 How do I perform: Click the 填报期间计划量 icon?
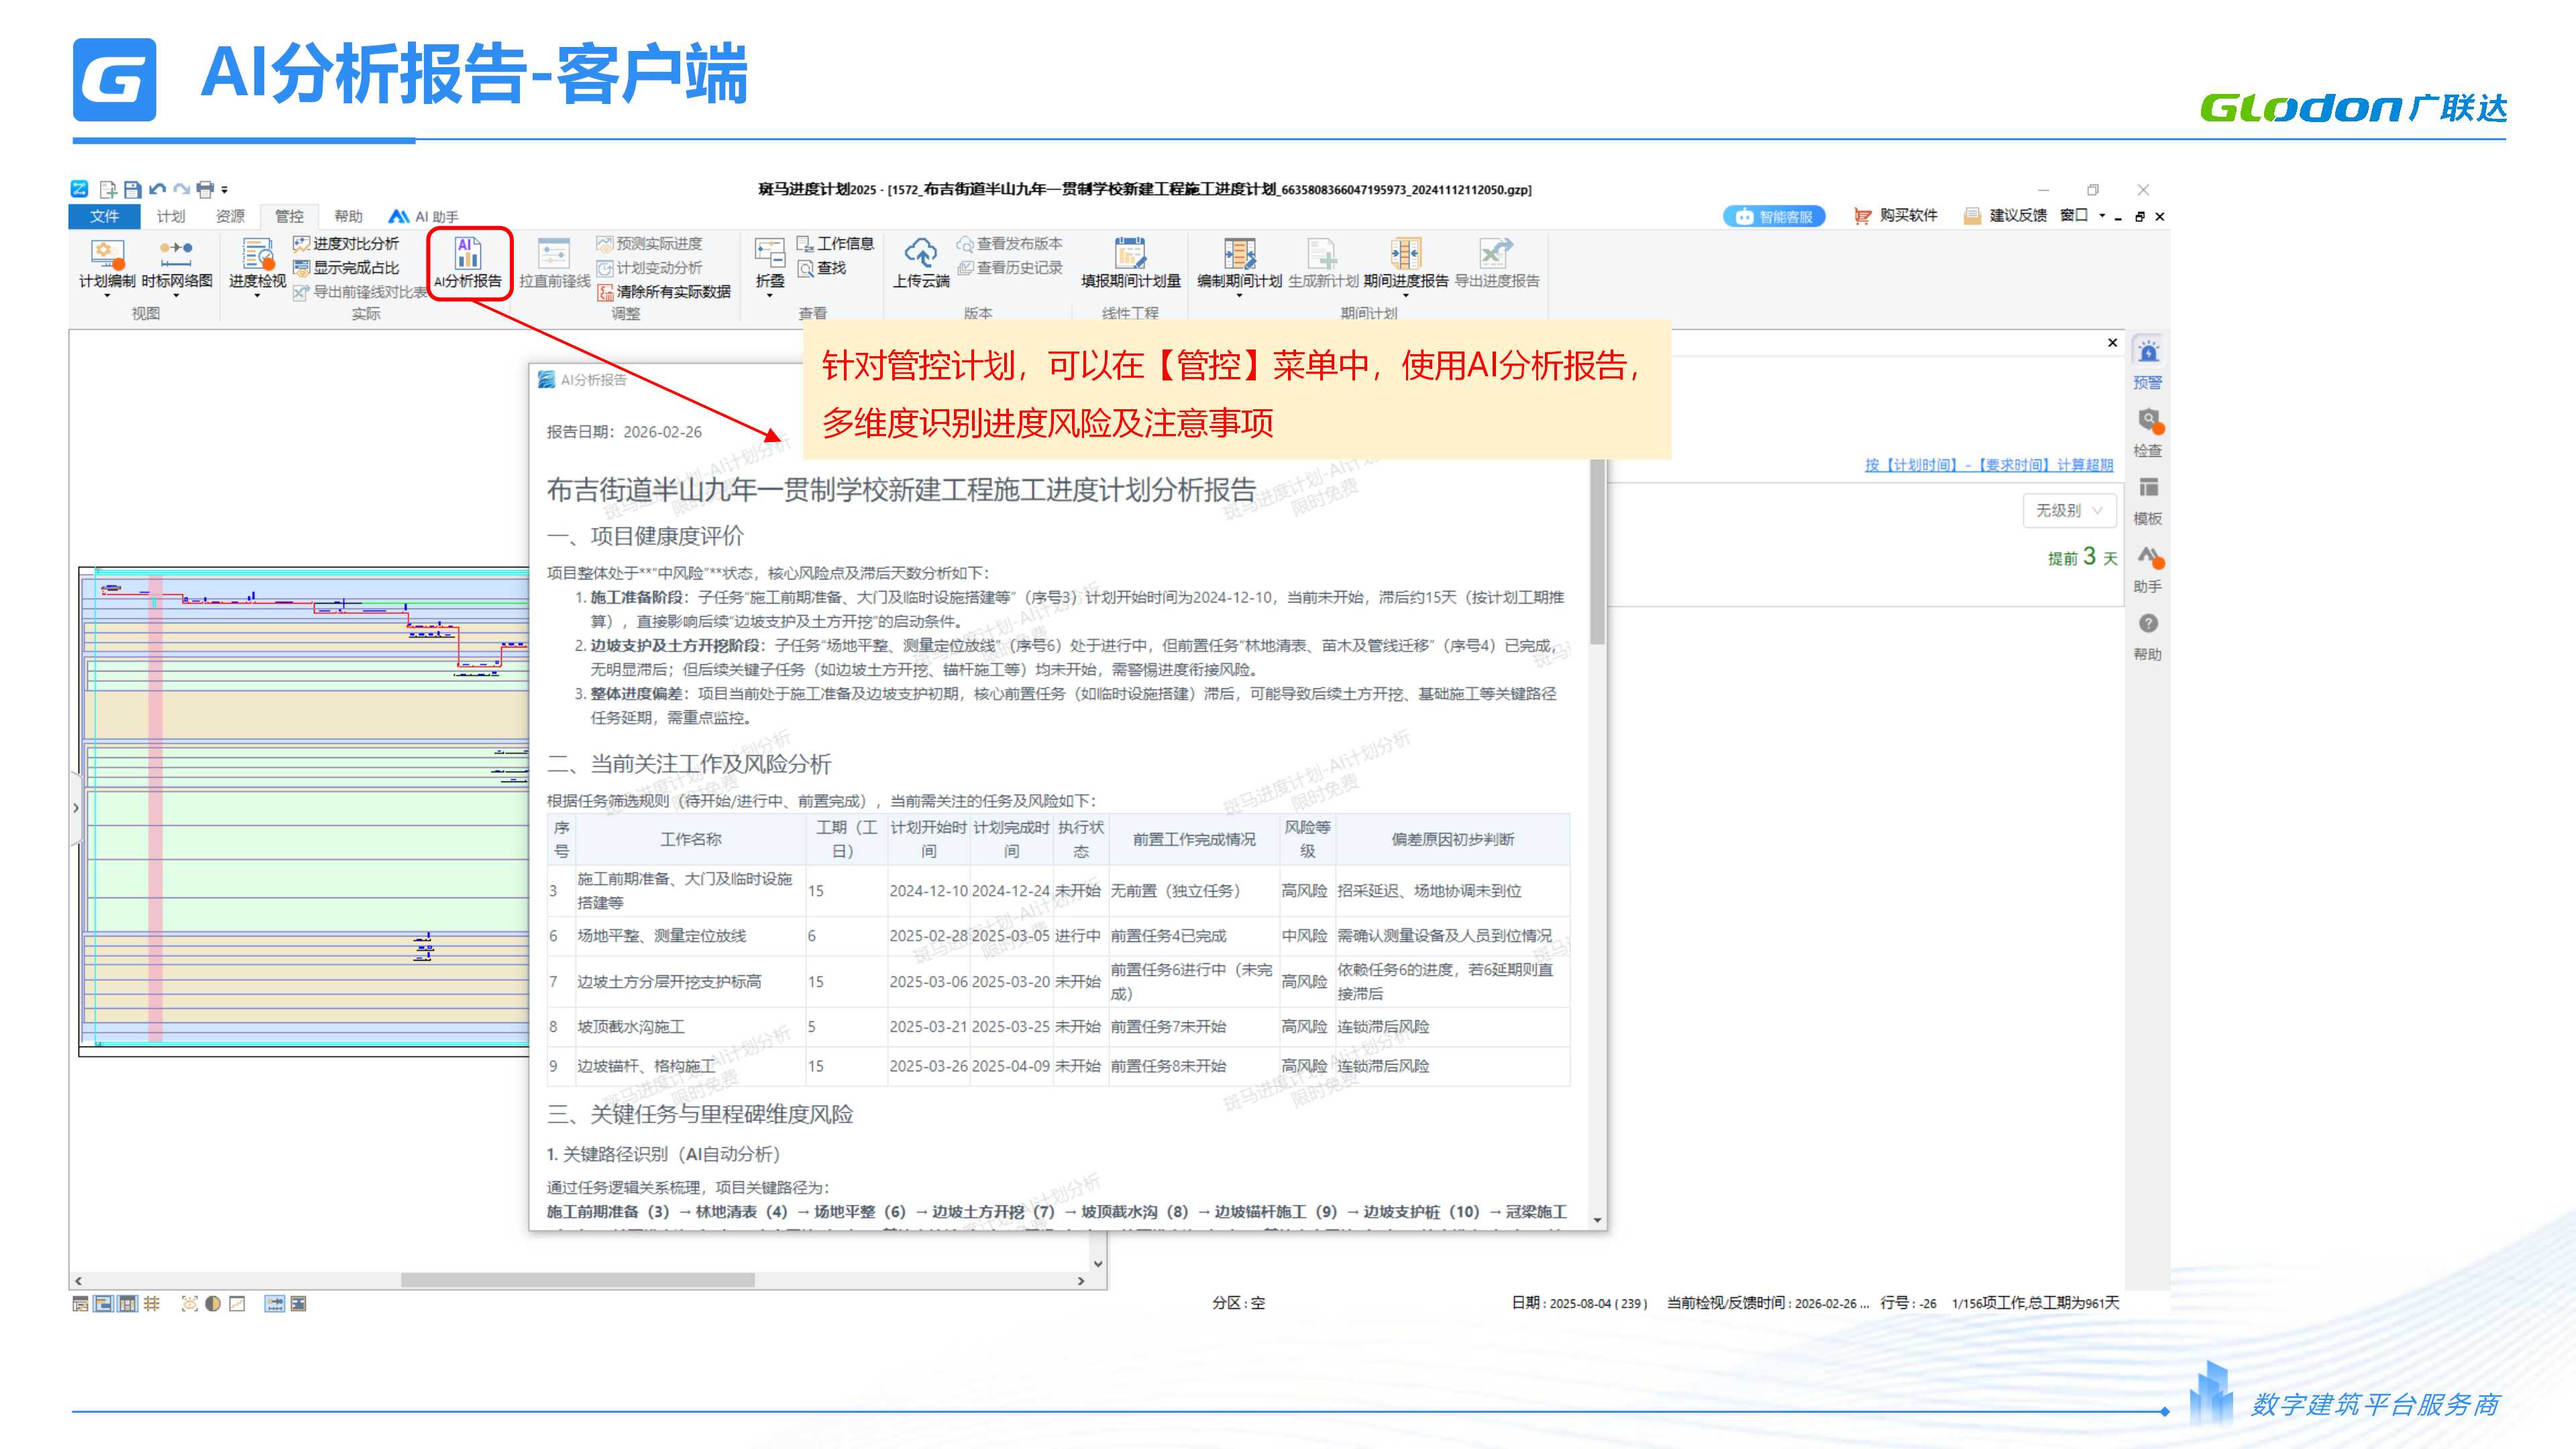(1130, 253)
